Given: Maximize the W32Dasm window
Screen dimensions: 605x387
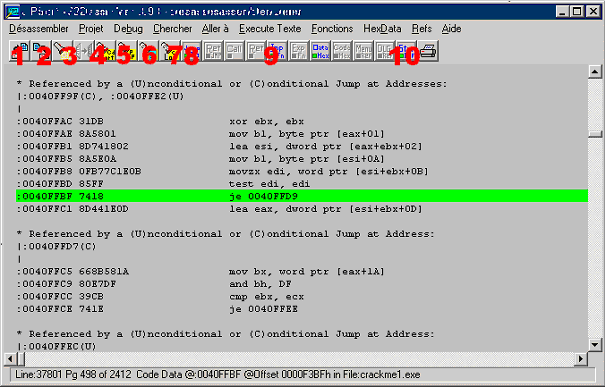Looking at the screenshot, I should [578, 11].
